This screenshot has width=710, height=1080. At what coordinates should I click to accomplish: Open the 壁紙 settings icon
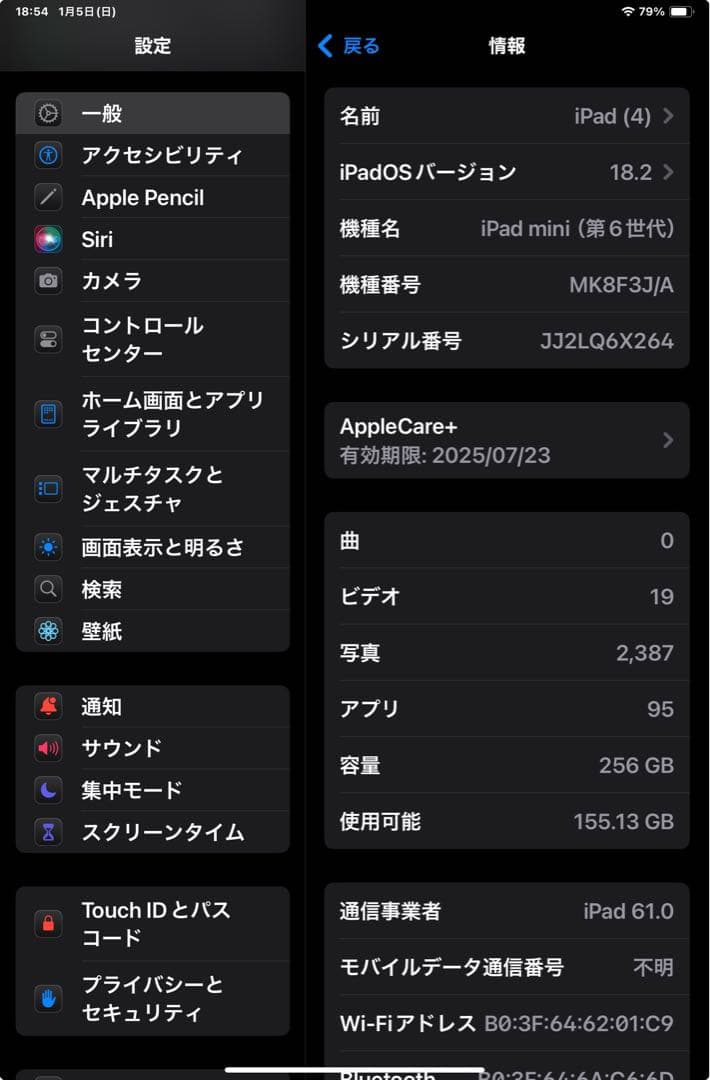49,631
